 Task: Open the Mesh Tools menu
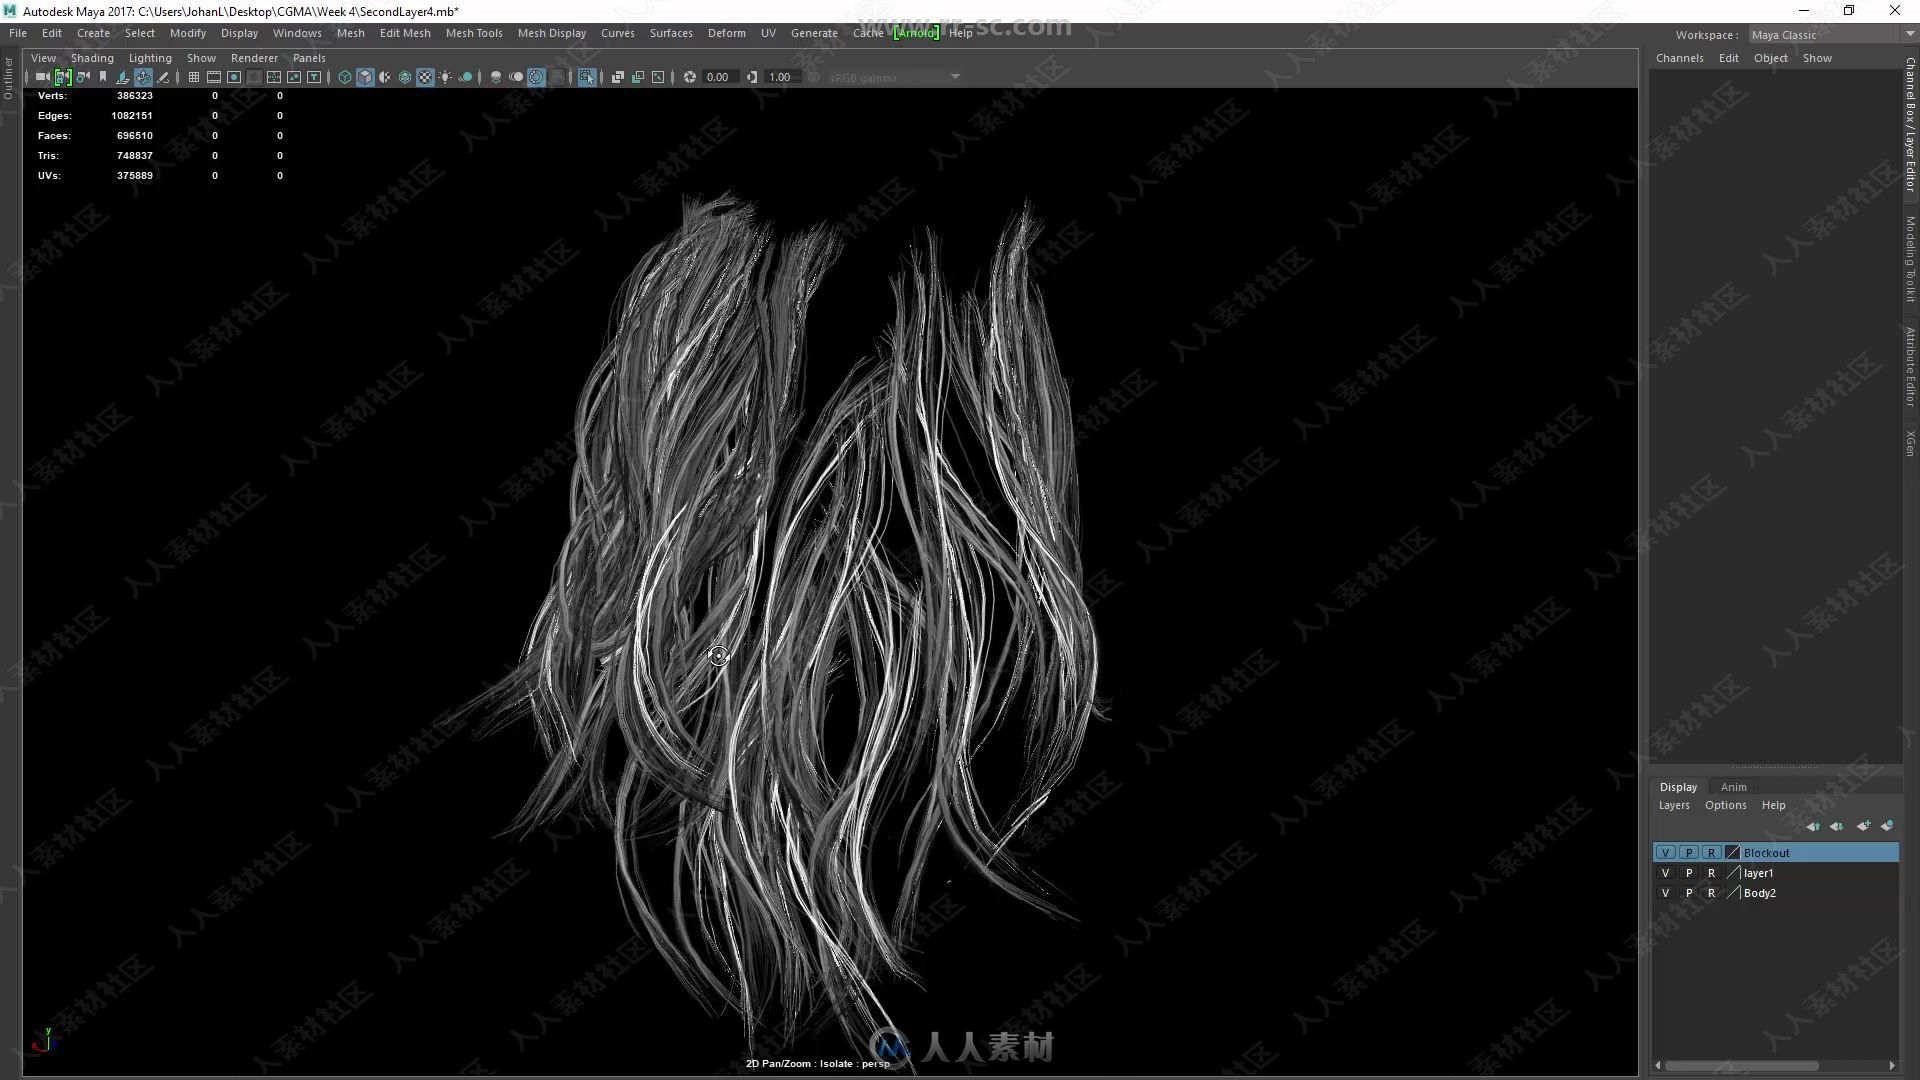[474, 33]
